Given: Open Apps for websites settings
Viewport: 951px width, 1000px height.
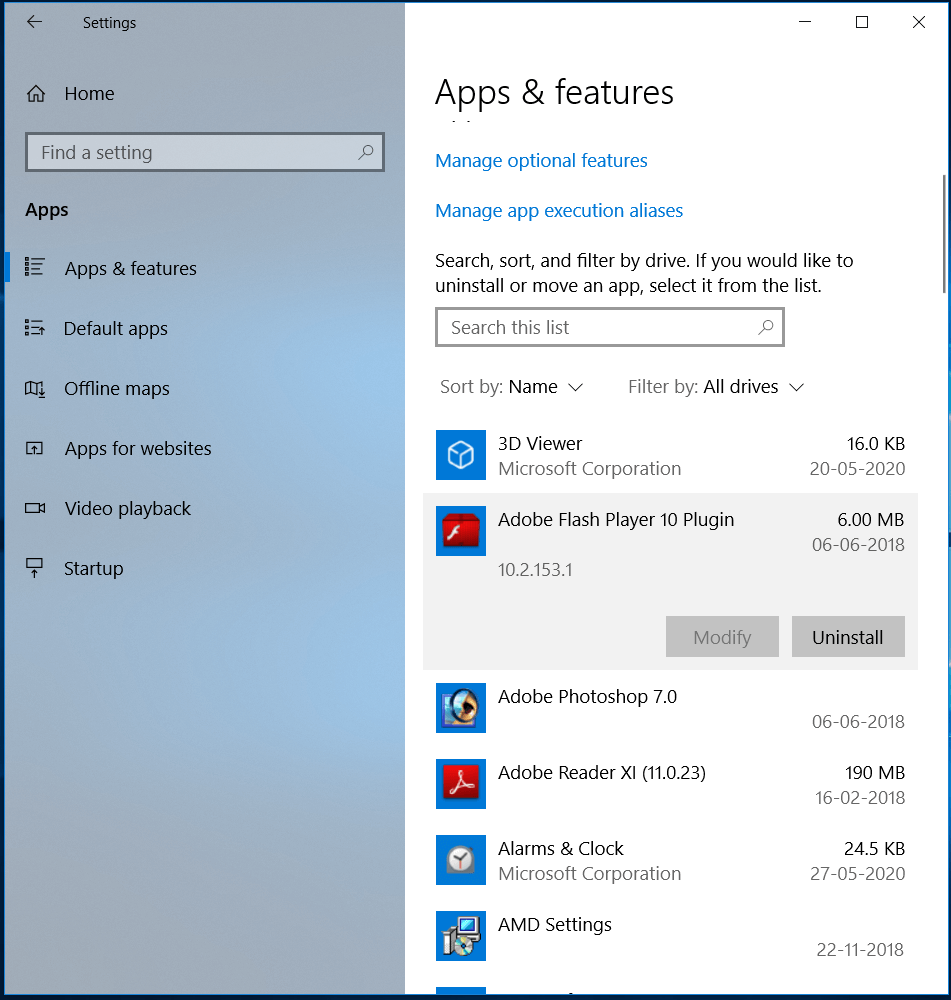Looking at the screenshot, I should 138,448.
